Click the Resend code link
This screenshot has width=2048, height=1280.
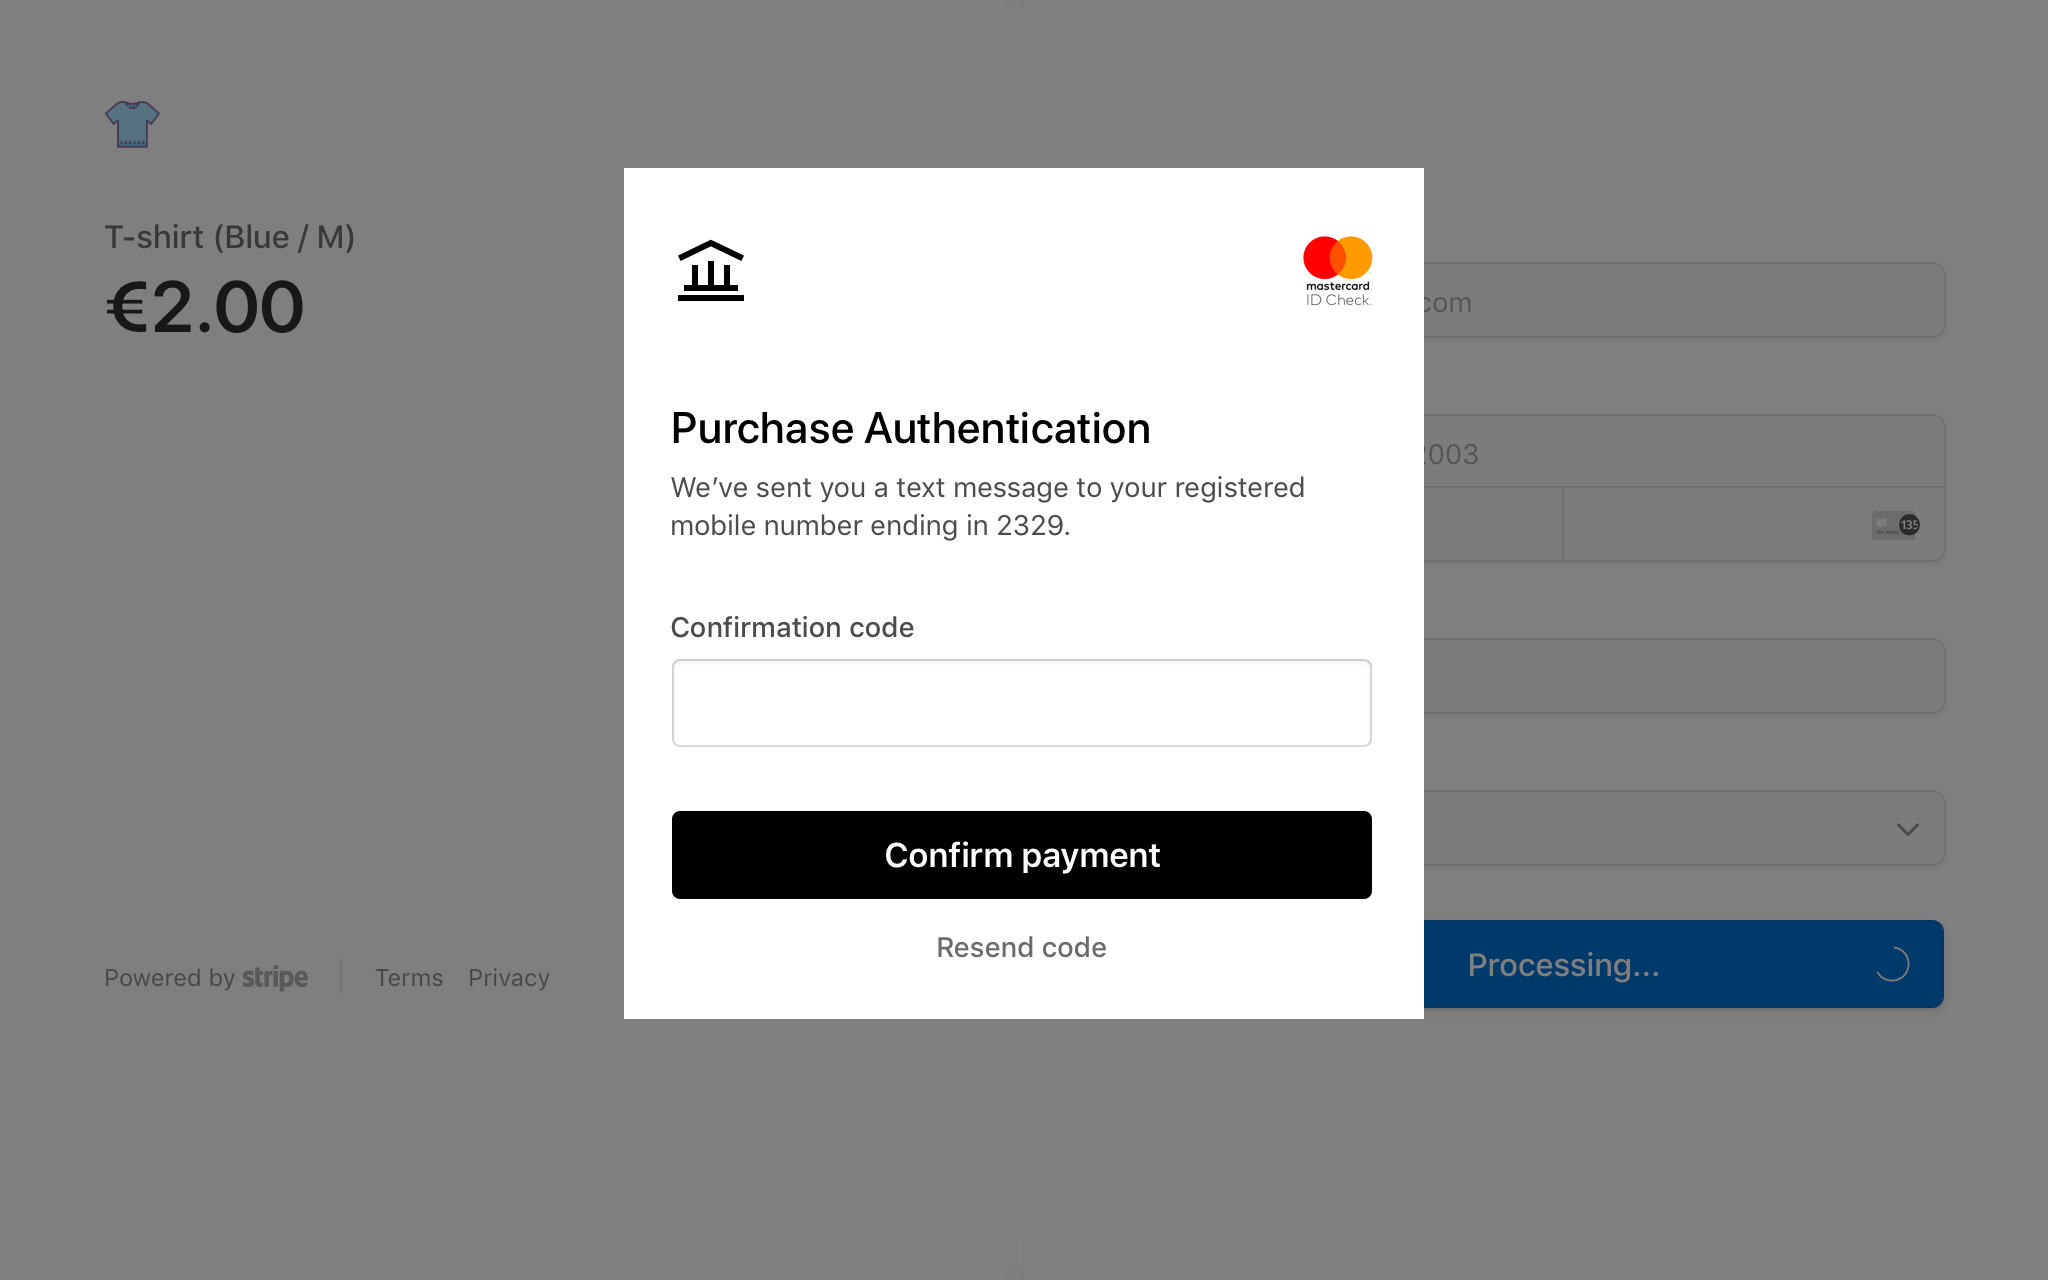pos(1020,946)
